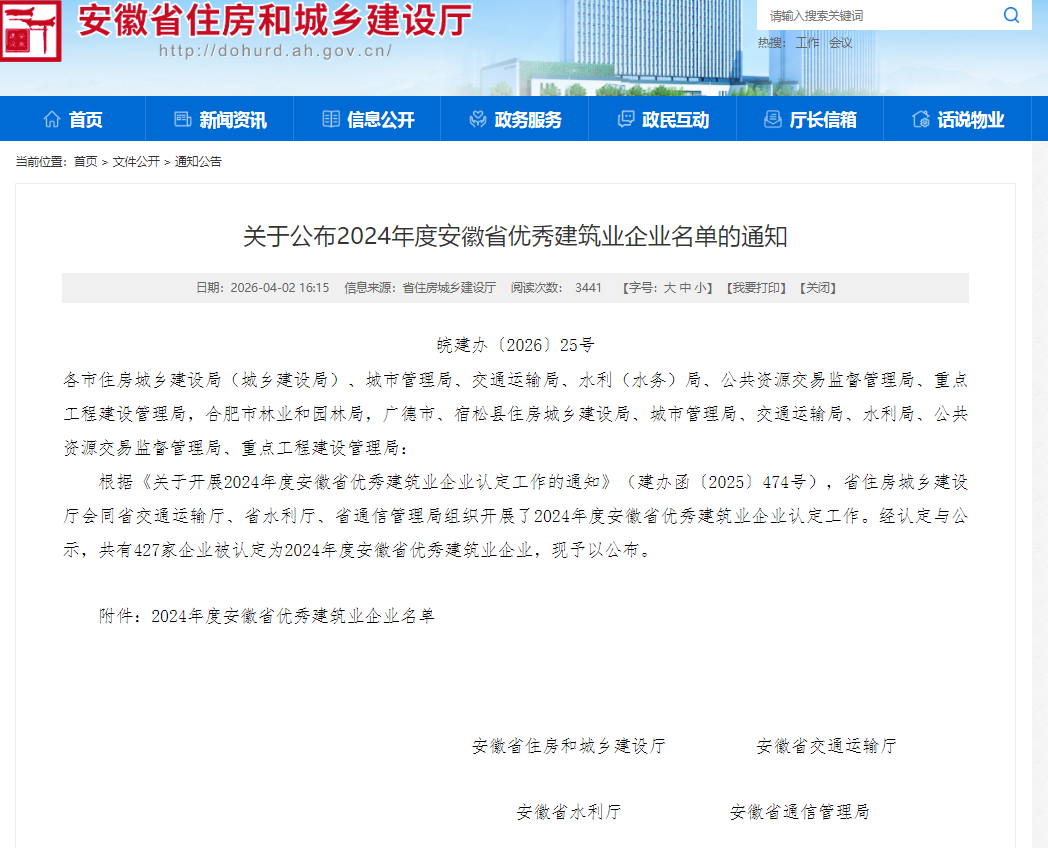Image resolution: width=1048 pixels, height=848 pixels.
Task: Click the home icon beside 首页
Action: pos(52,120)
